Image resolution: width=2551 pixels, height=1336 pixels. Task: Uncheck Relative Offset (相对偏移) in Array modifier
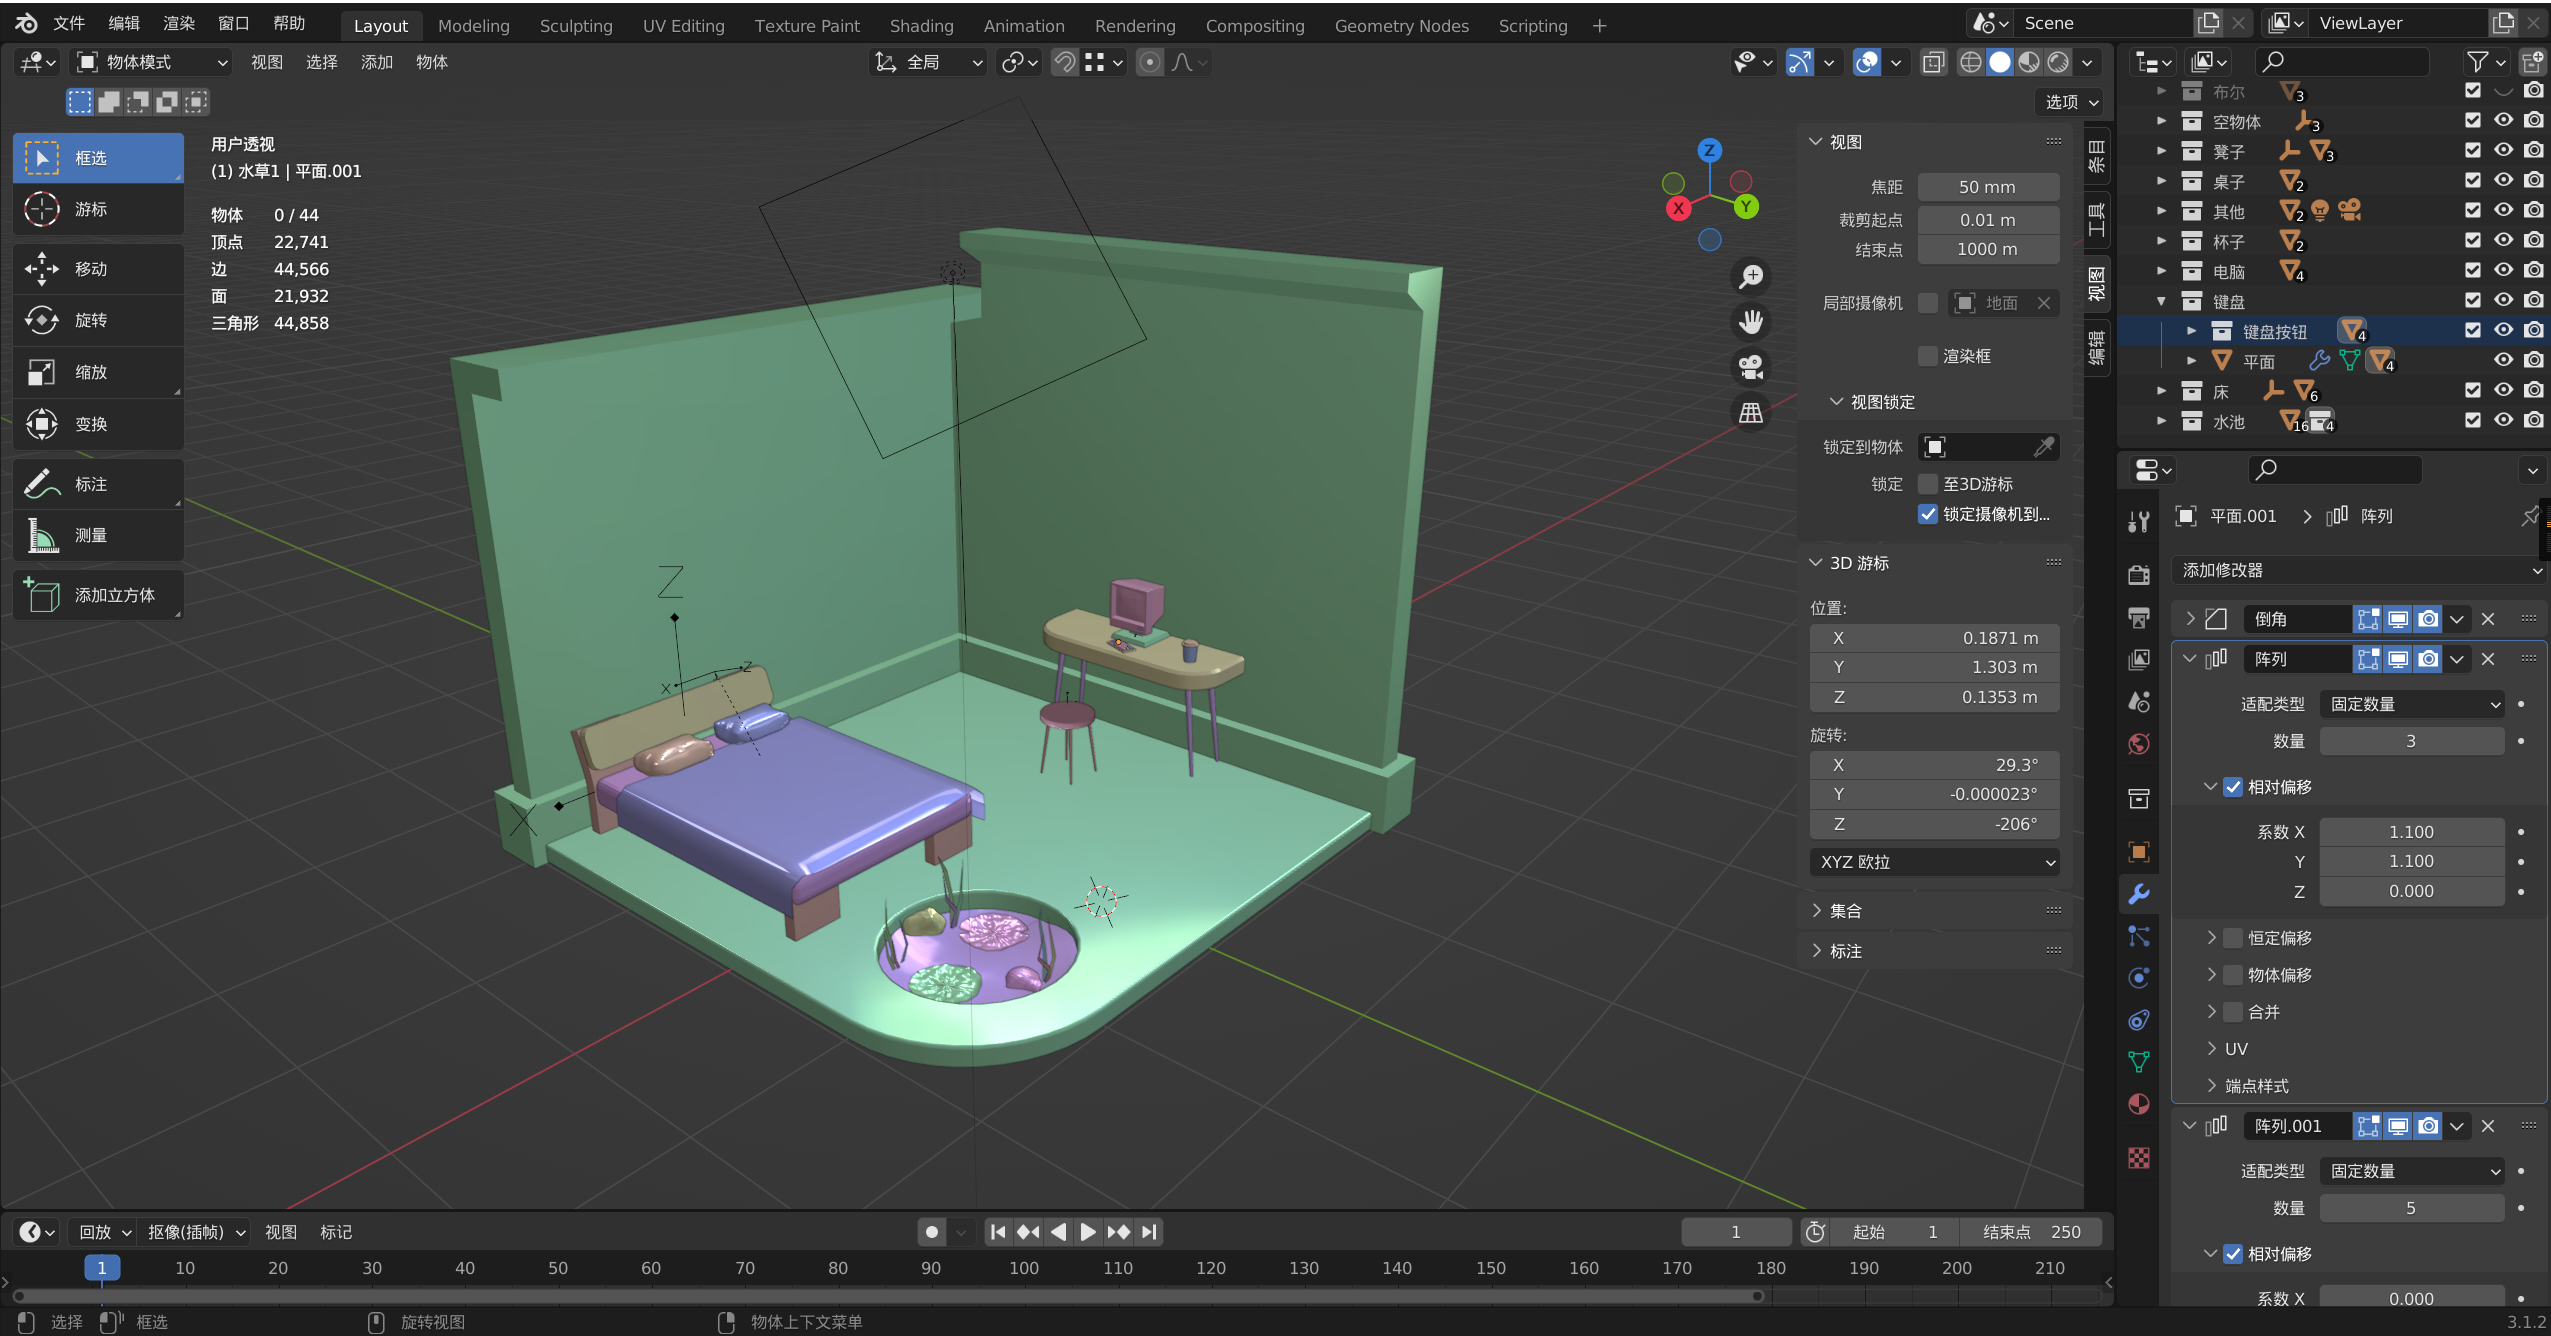[x=2233, y=787]
